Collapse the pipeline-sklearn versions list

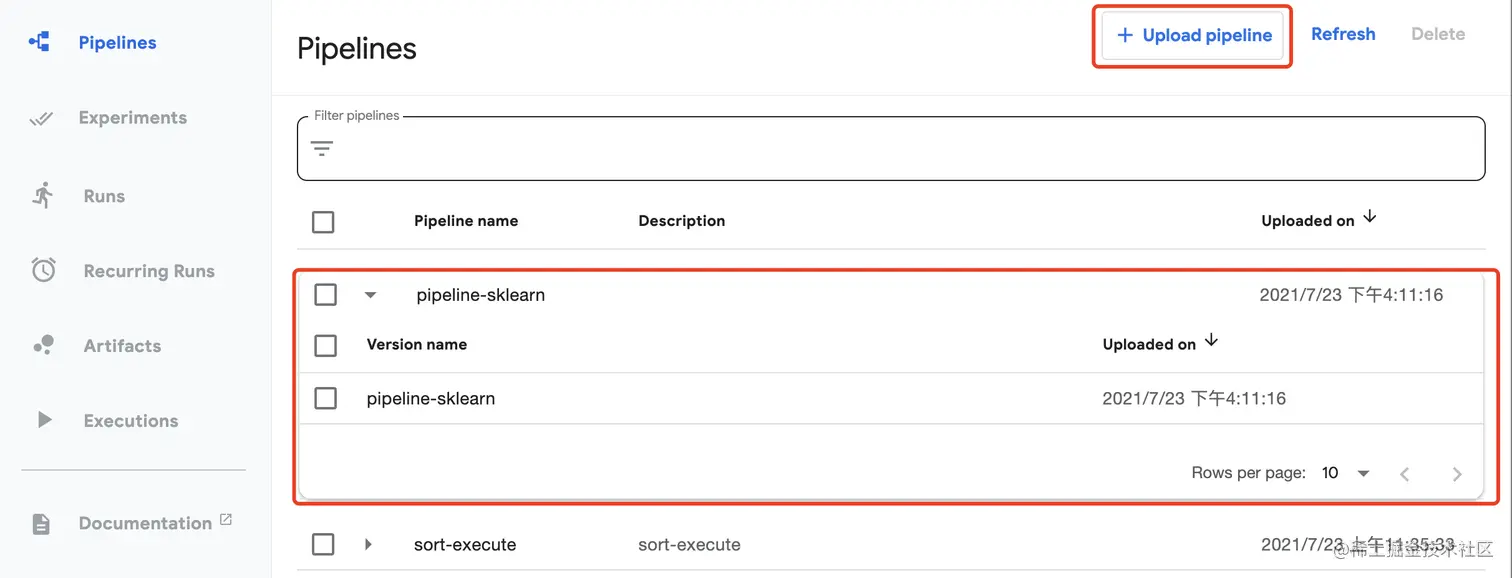pyautogui.click(x=370, y=295)
